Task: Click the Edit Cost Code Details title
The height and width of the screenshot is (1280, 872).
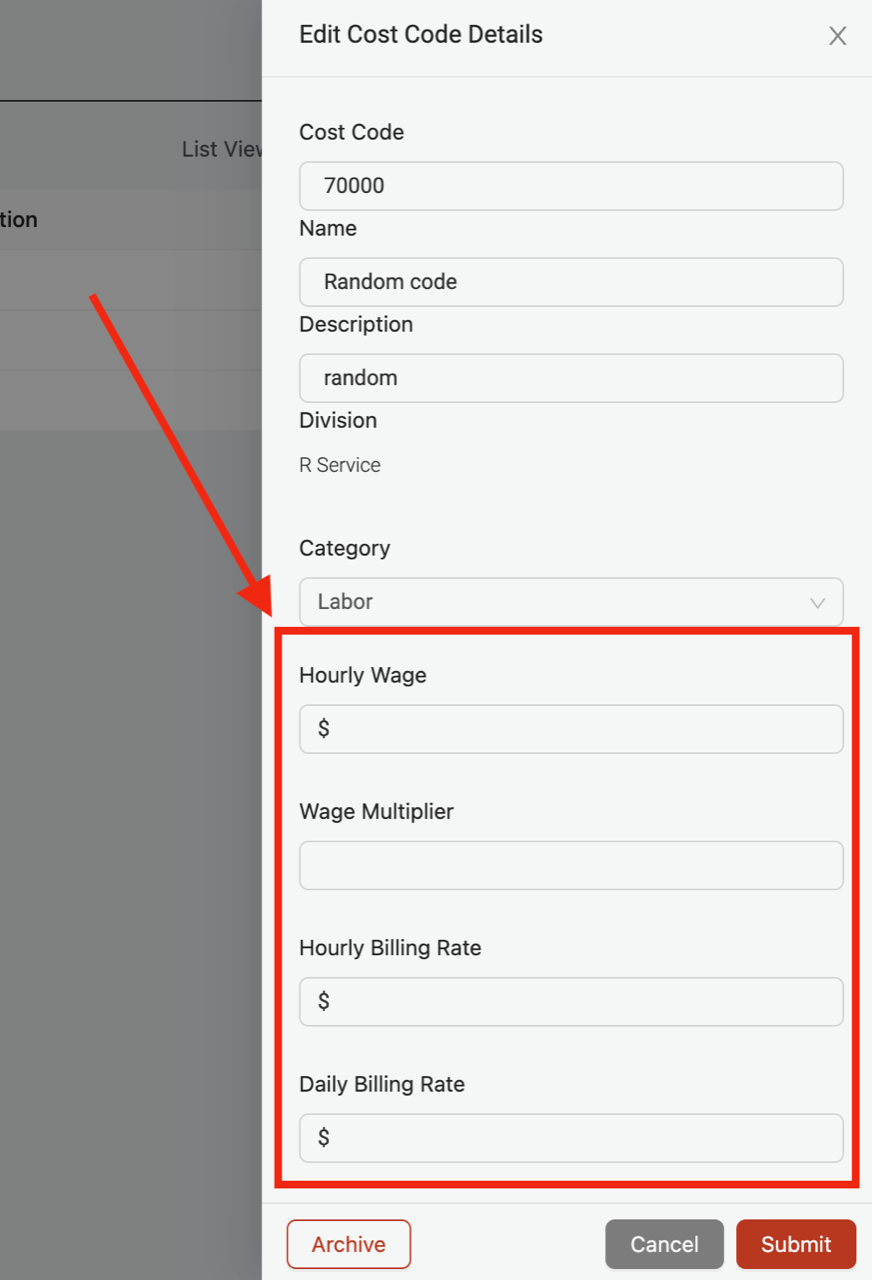Action: [x=421, y=34]
